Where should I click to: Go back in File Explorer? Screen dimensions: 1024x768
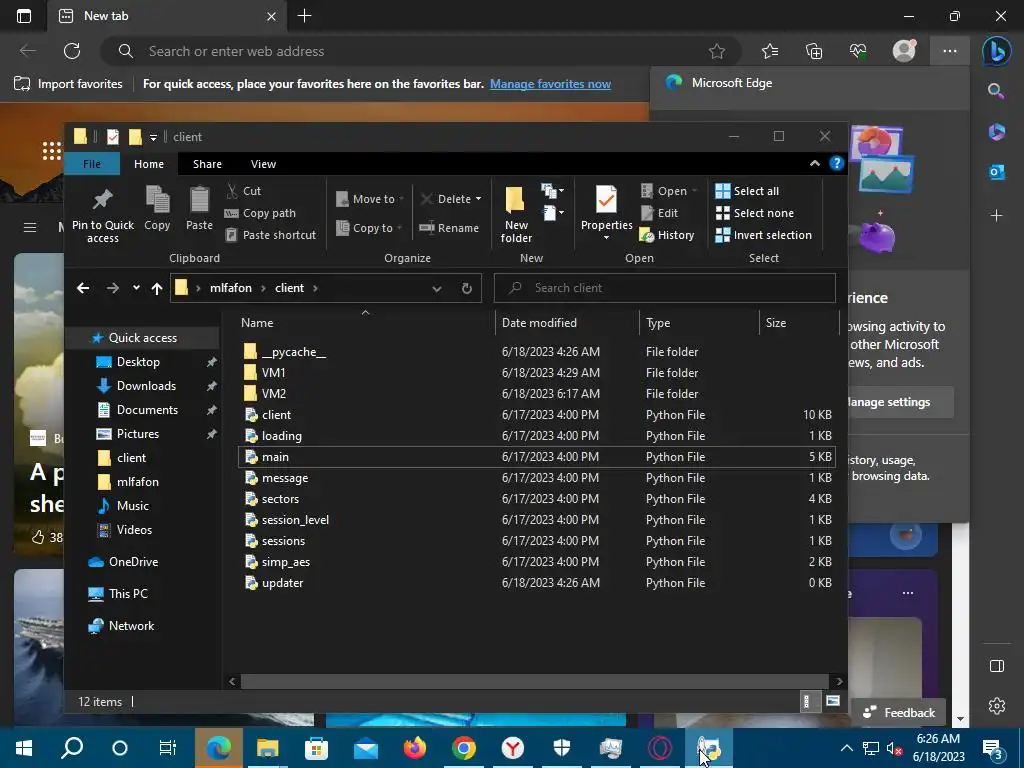tap(83, 288)
